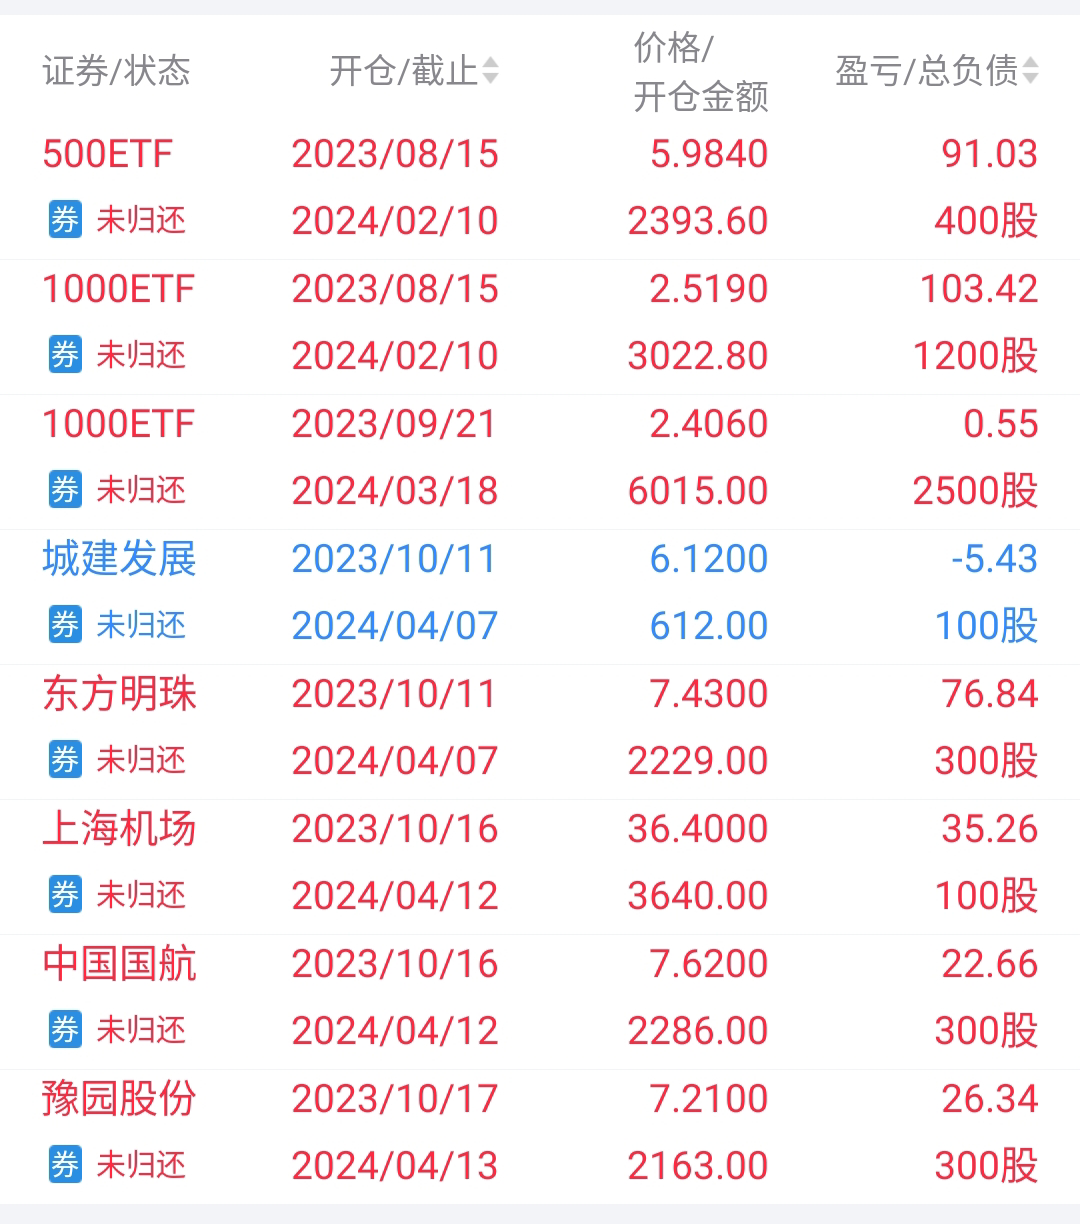Toggle sort arrows beside 盈亏/总负债 header
1080x1224 pixels.
(x=1031, y=71)
